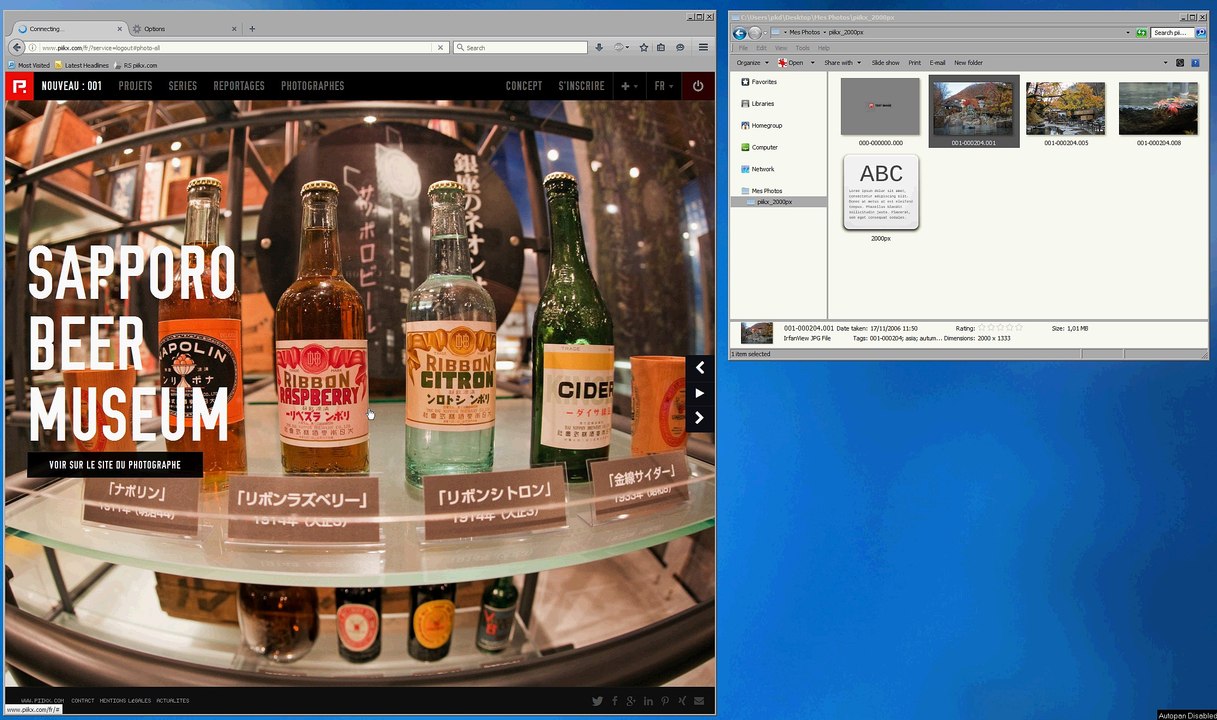The image size is (1217, 720).
Task: Open Latest Headlines bookmark
Action: pyautogui.click(x=82, y=65)
